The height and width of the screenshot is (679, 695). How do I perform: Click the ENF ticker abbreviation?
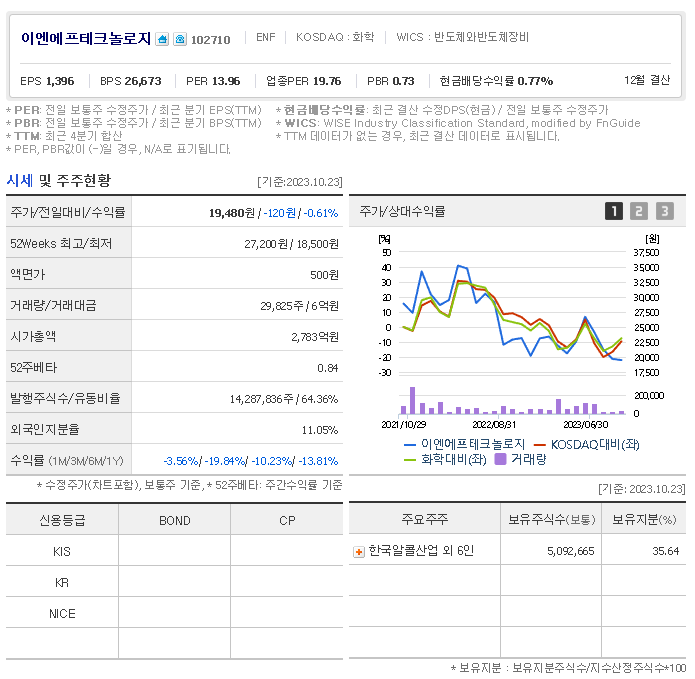[266, 37]
